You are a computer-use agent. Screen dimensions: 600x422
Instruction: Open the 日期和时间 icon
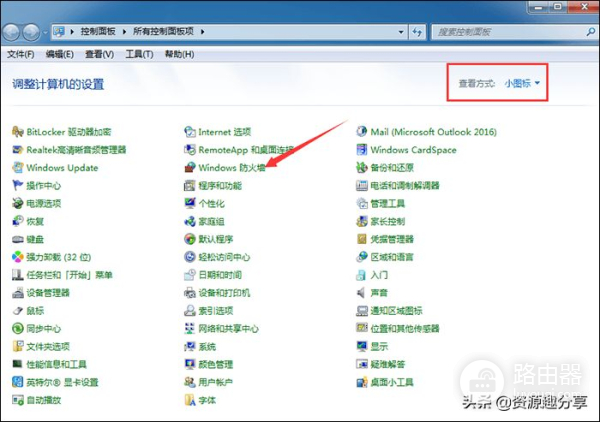click(x=190, y=275)
